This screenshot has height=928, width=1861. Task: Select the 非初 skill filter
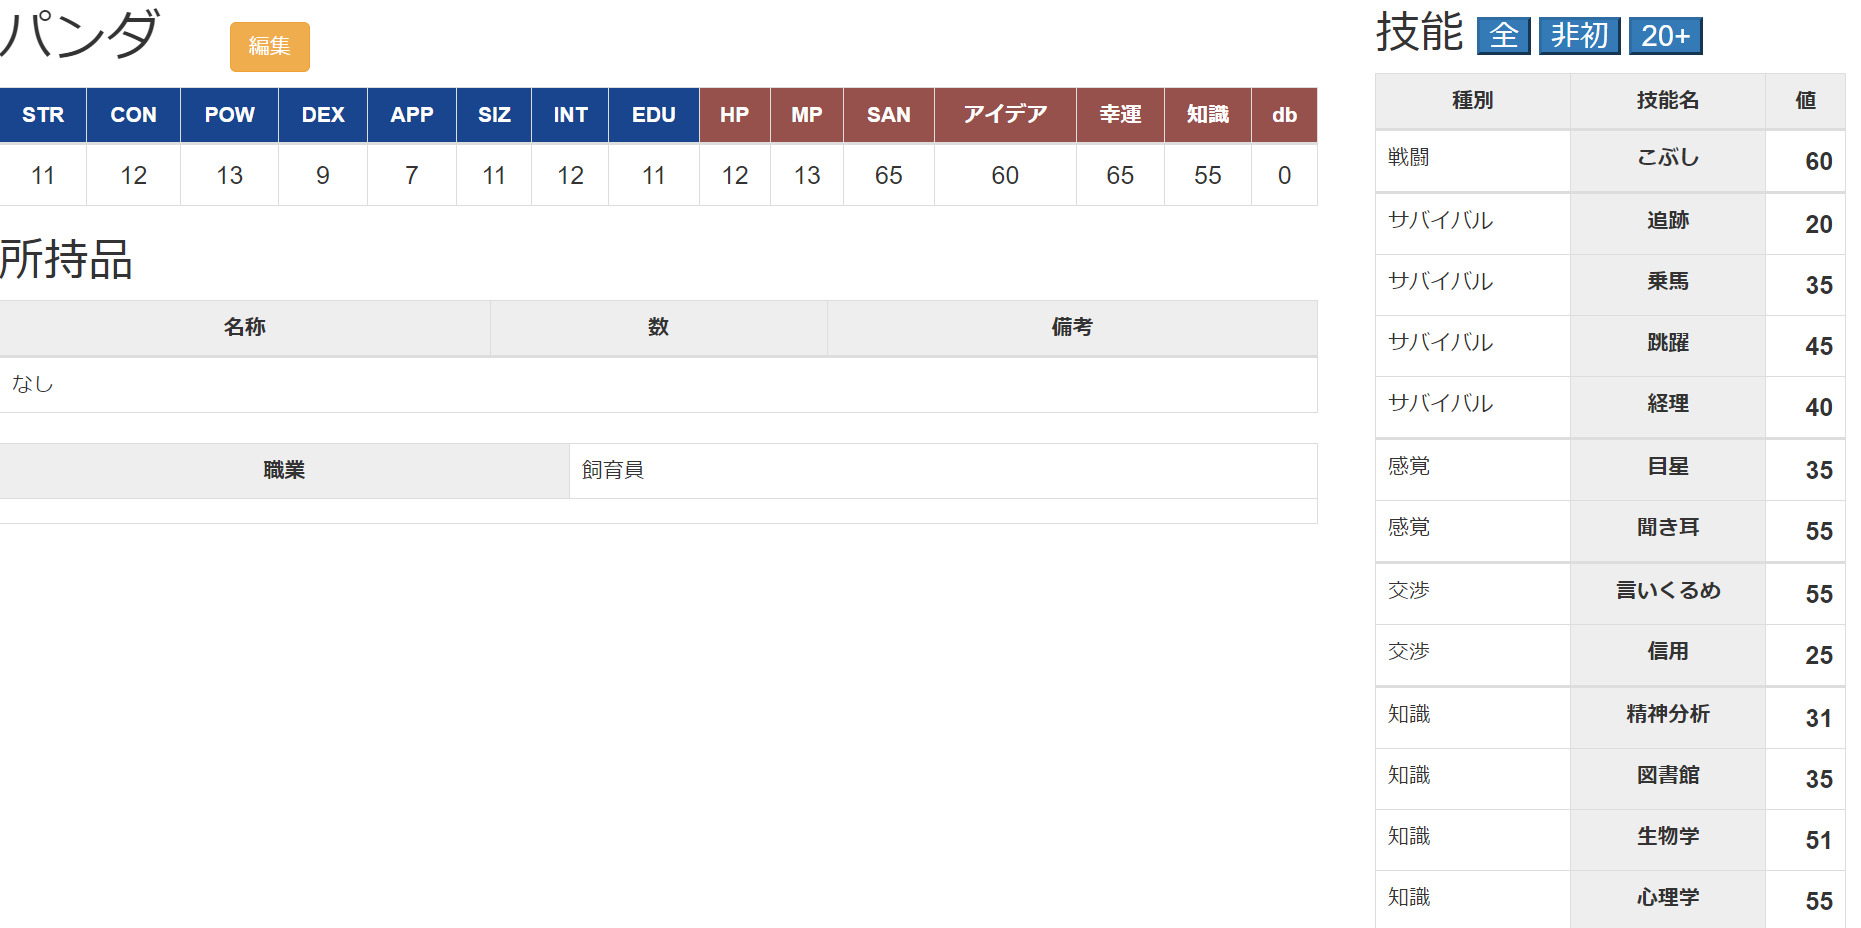point(1578,36)
